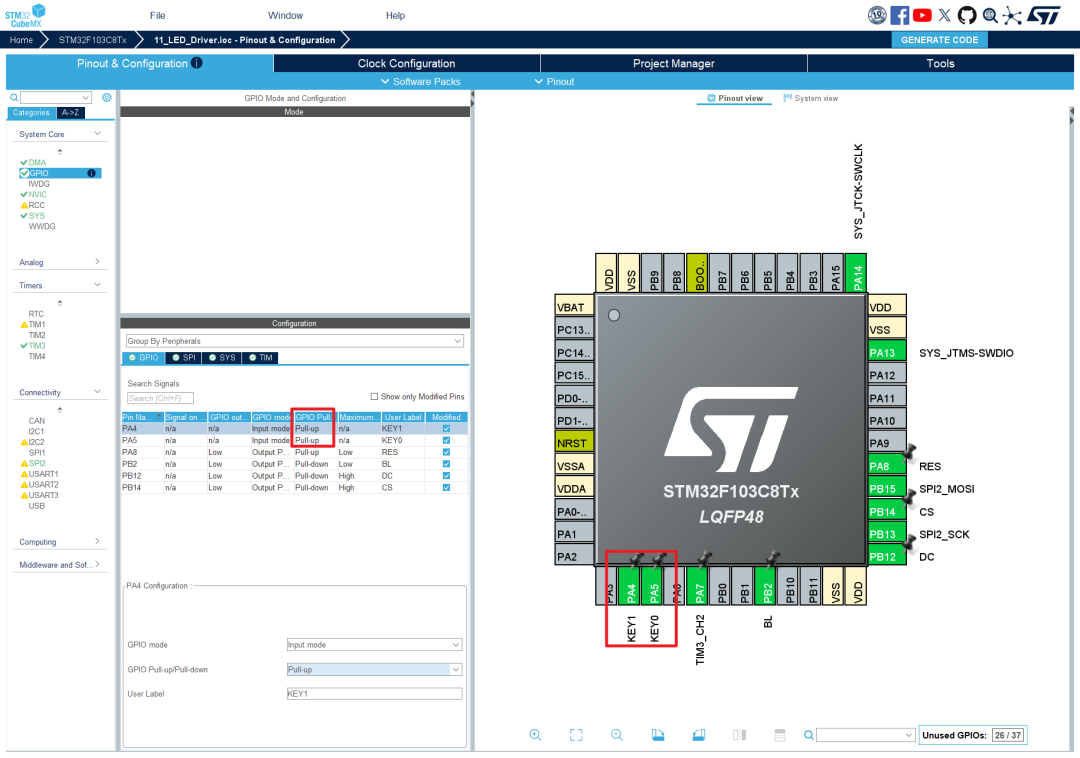The width and height of the screenshot is (1080, 758).
Task: Click the rotate-right chip view icon
Action: [x=698, y=735]
